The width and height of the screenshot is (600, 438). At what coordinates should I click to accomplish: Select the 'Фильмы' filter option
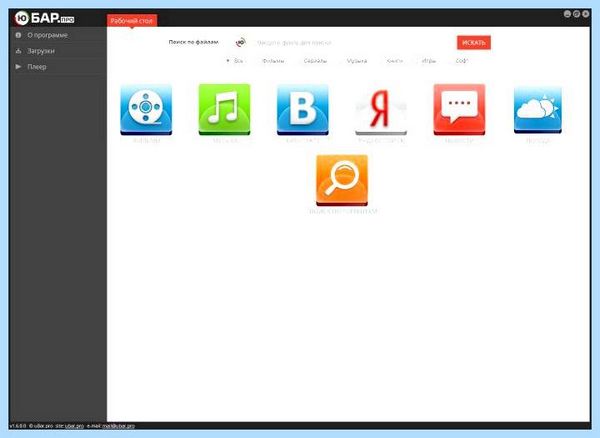click(273, 61)
